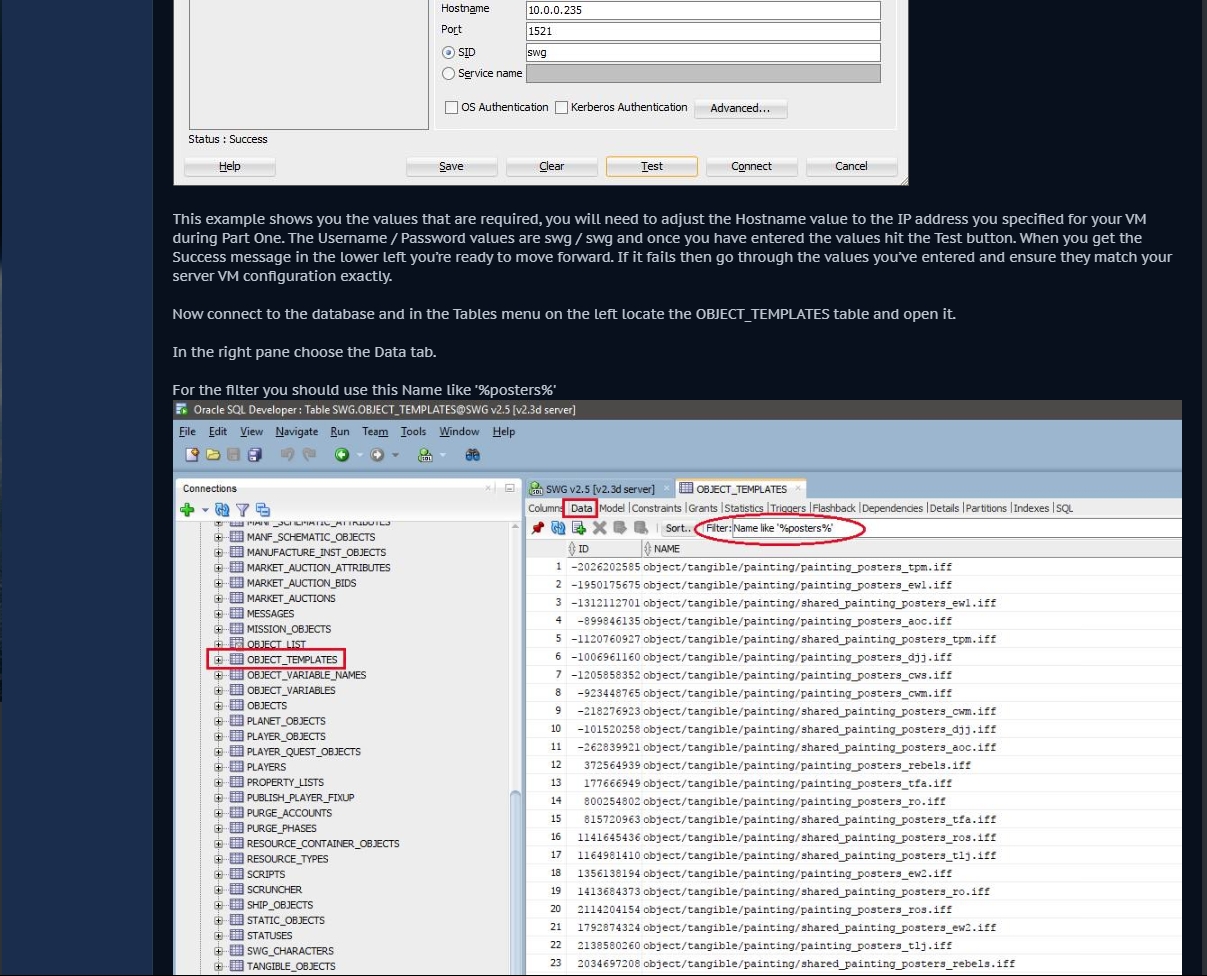
Task: Switch to the Triggers tab
Action: click(788, 508)
